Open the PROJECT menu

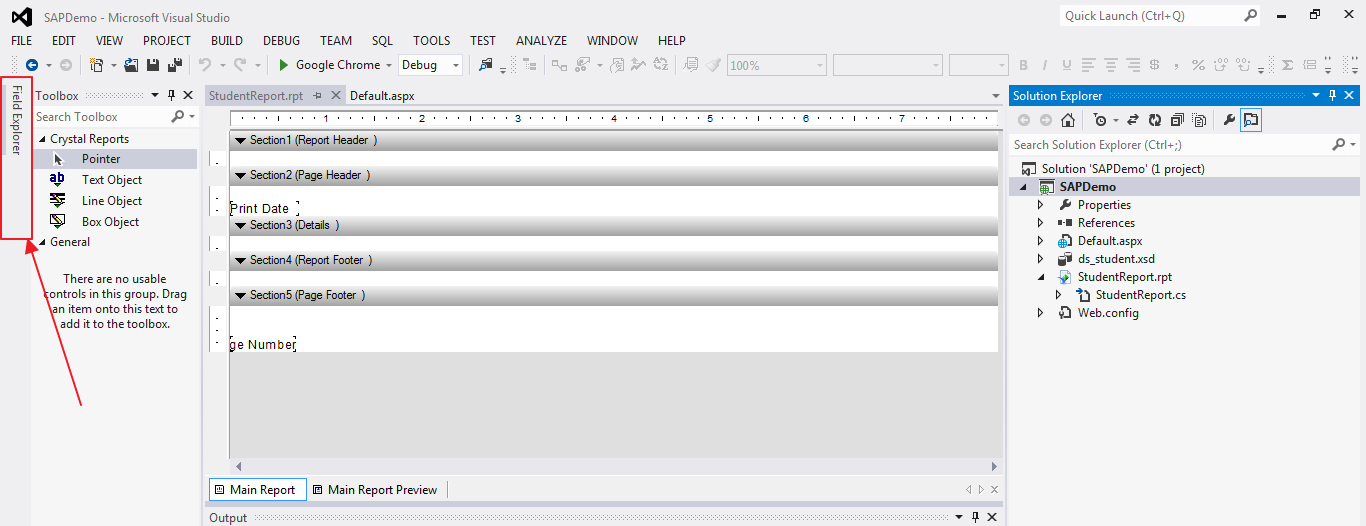(166, 41)
